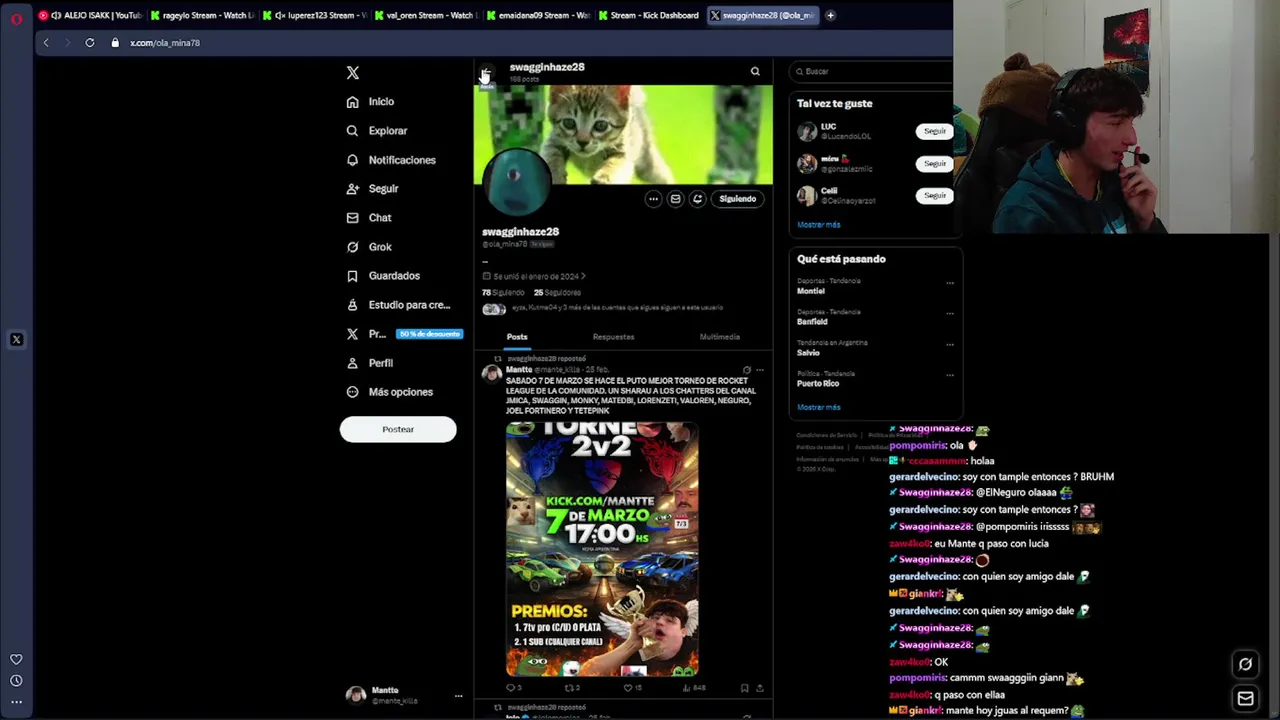Click history clock icon in Opera sidebar

[16, 681]
